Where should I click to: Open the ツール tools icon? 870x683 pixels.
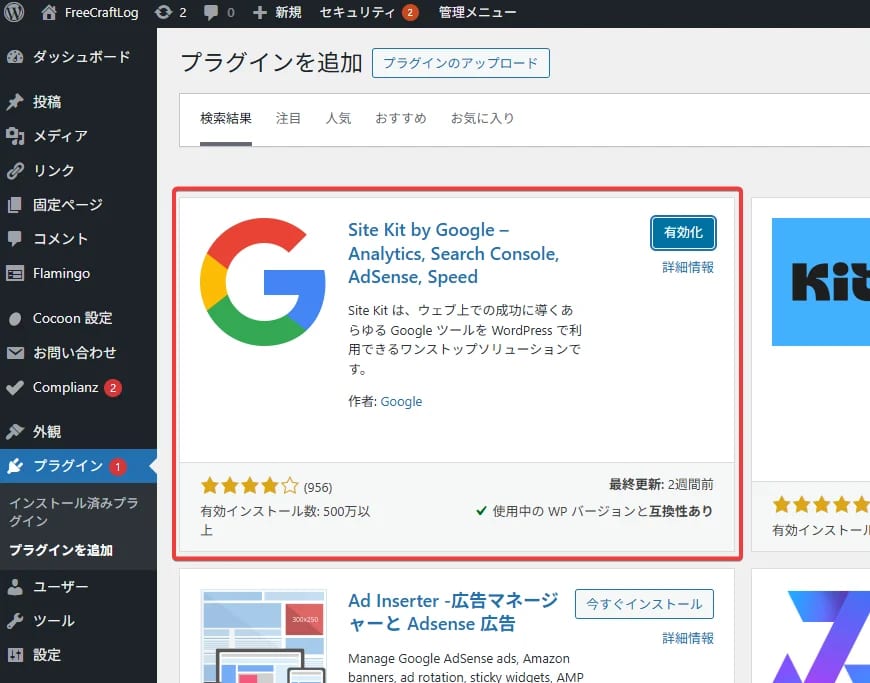pos(17,620)
